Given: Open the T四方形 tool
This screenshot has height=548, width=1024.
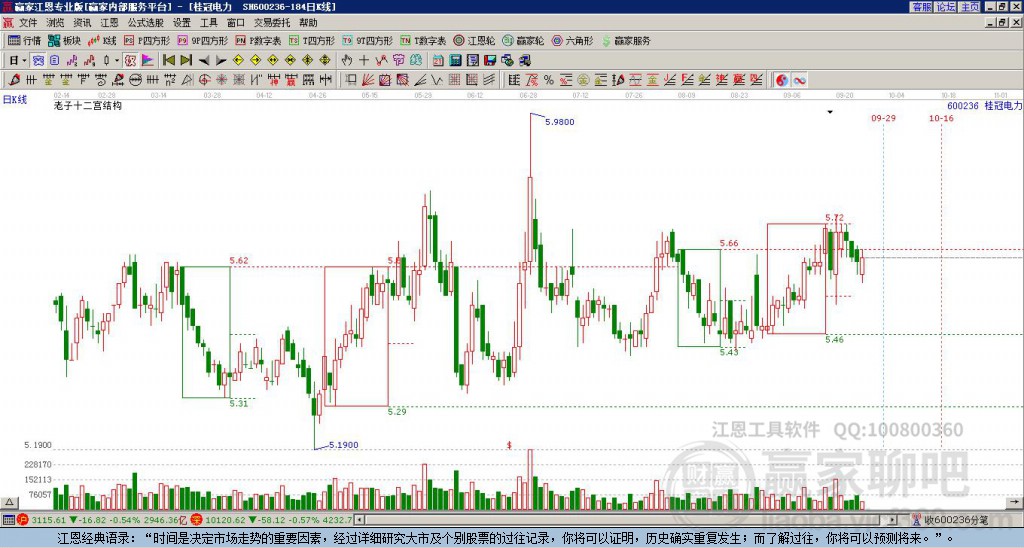Looking at the screenshot, I should pos(311,40).
